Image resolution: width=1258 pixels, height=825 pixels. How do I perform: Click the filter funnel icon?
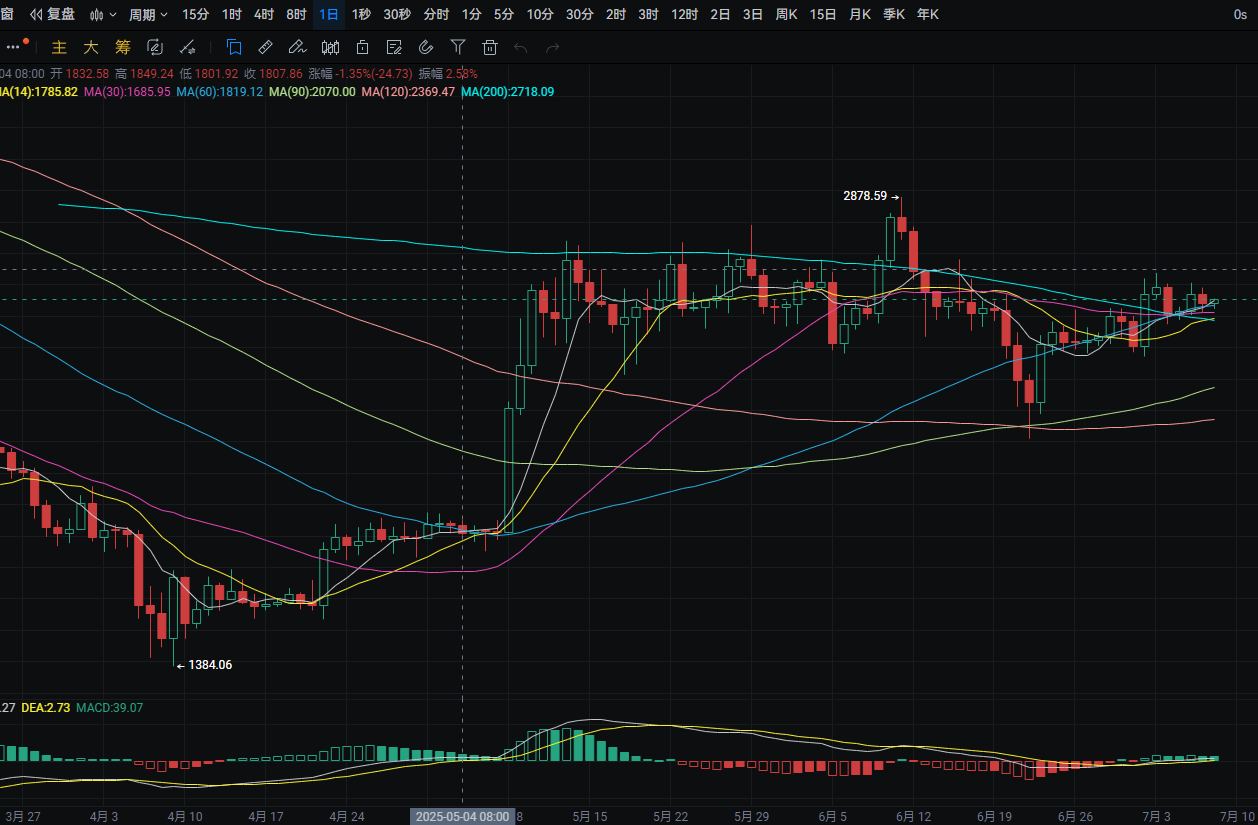click(457, 47)
